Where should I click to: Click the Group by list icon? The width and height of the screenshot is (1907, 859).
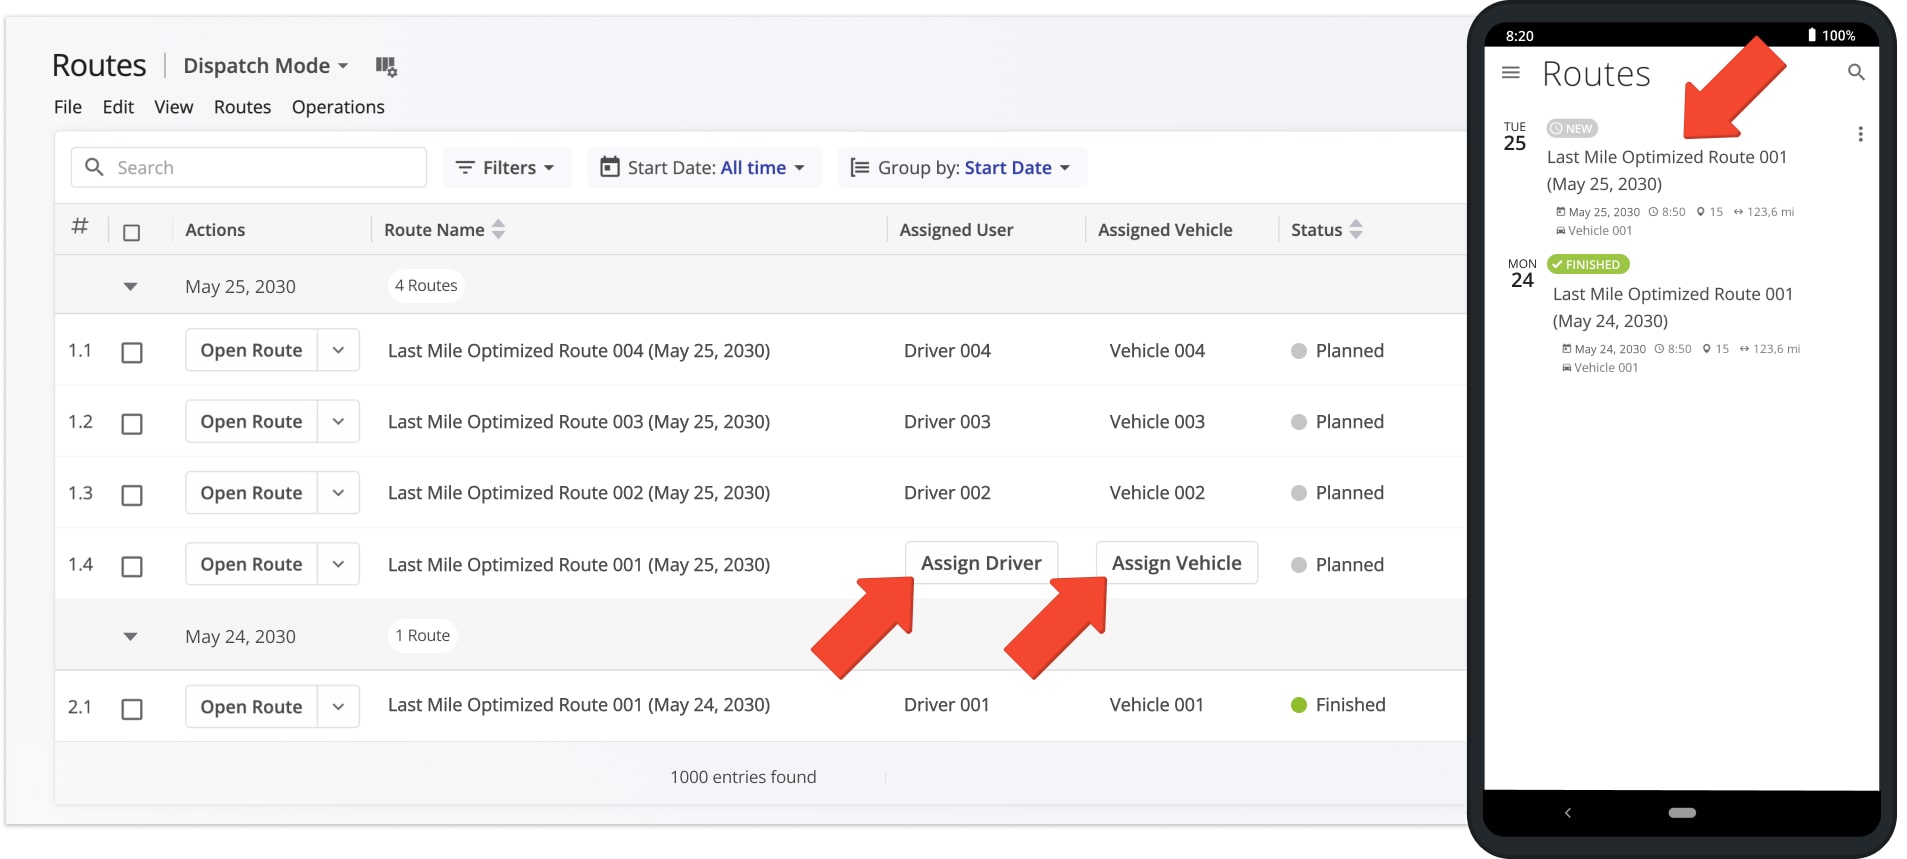pyautogui.click(x=859, y=167)
